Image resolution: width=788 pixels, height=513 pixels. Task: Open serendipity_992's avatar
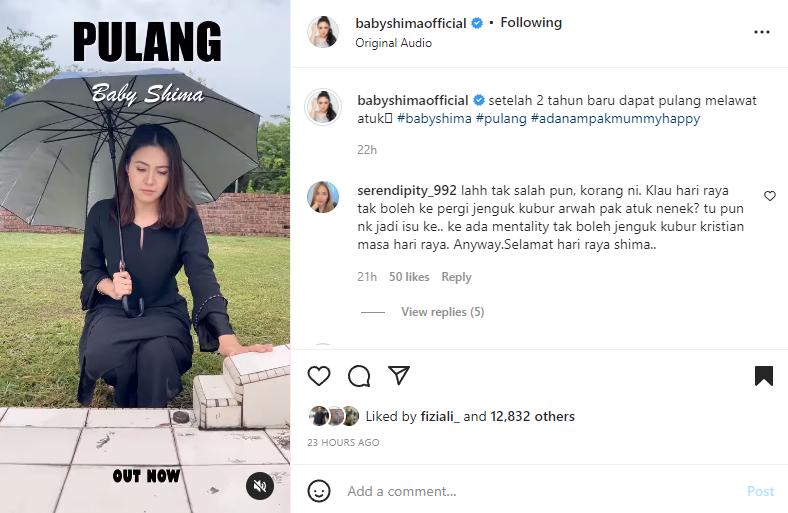coord(323,197)
